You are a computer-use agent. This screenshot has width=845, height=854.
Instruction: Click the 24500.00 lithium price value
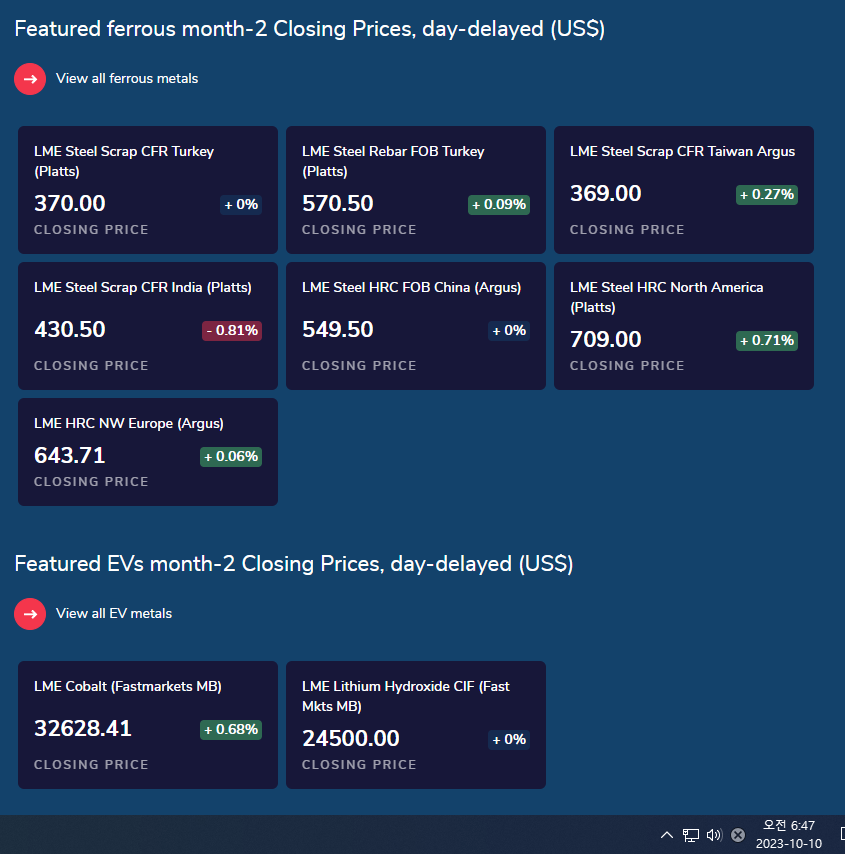pyautogui.click(x=351, y=739)
